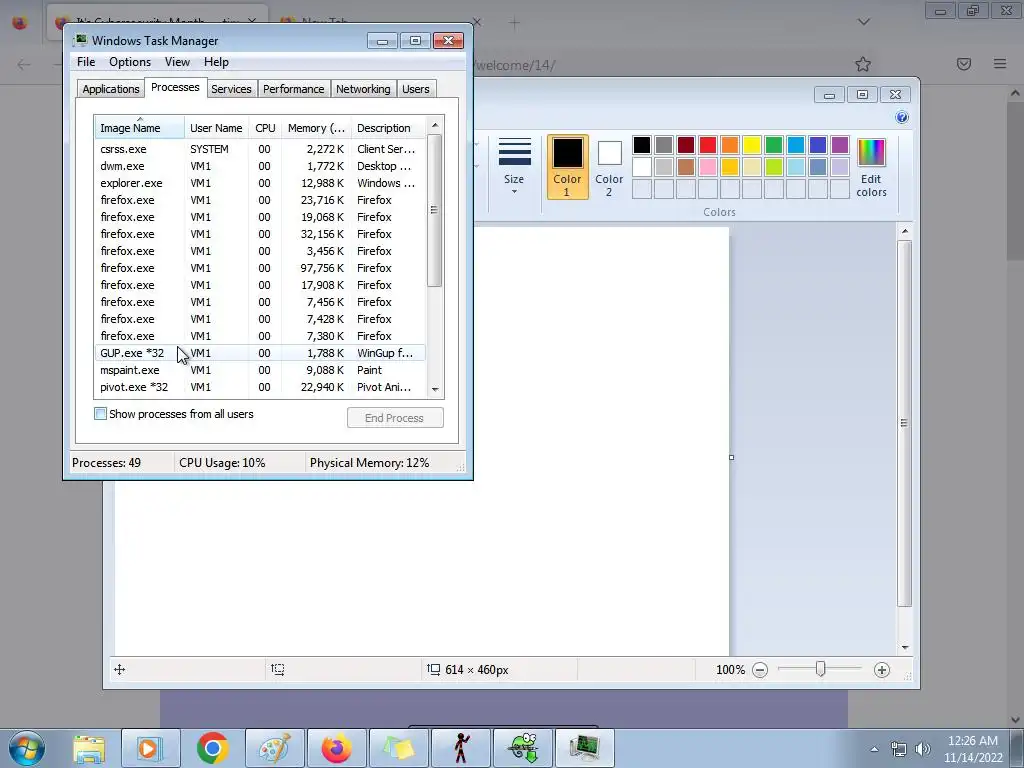Select the pivot.exe *32 process
Screen dimensions: 1024x768
coord(260,387)
